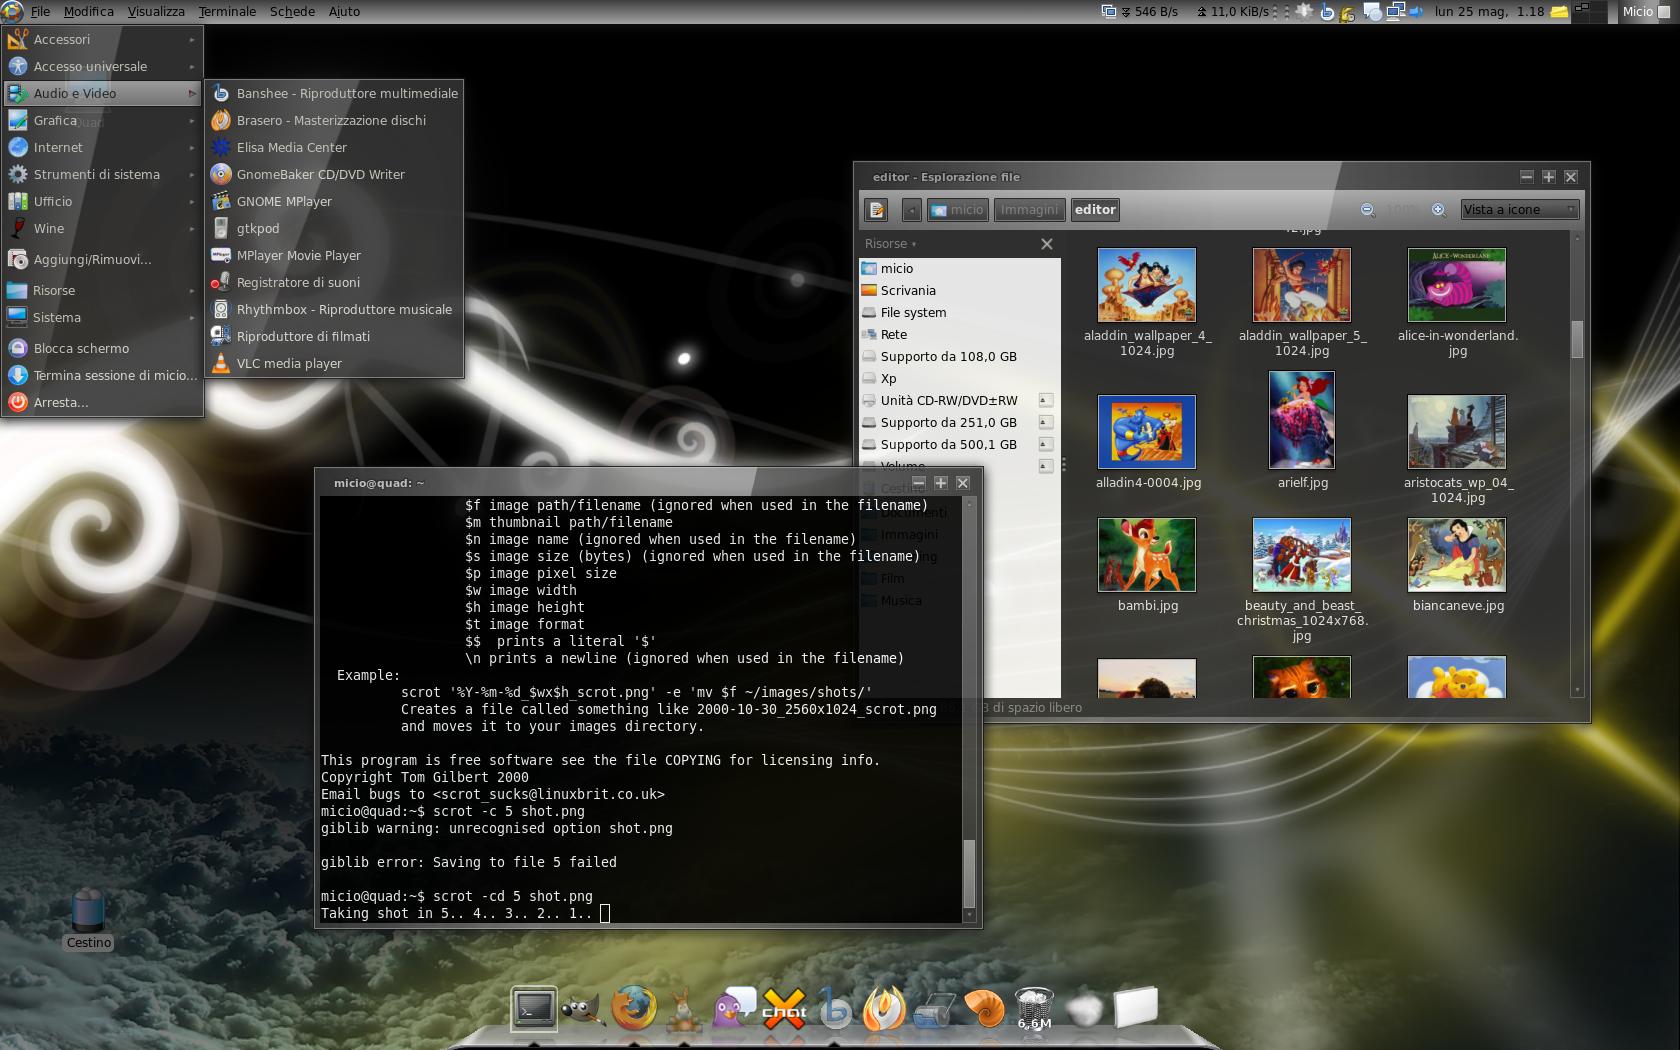This screenshot has width=1680, height=1050.
Task: Open Aggiungi/Rimuovi applications entry
Action: 102,259
